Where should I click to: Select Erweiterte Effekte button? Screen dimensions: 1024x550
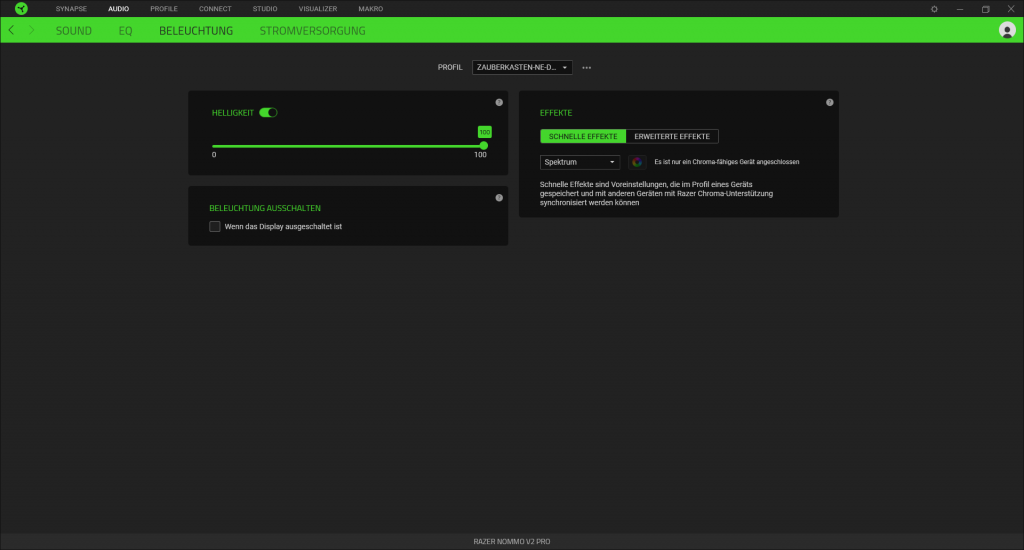click(x=672, y=137)
